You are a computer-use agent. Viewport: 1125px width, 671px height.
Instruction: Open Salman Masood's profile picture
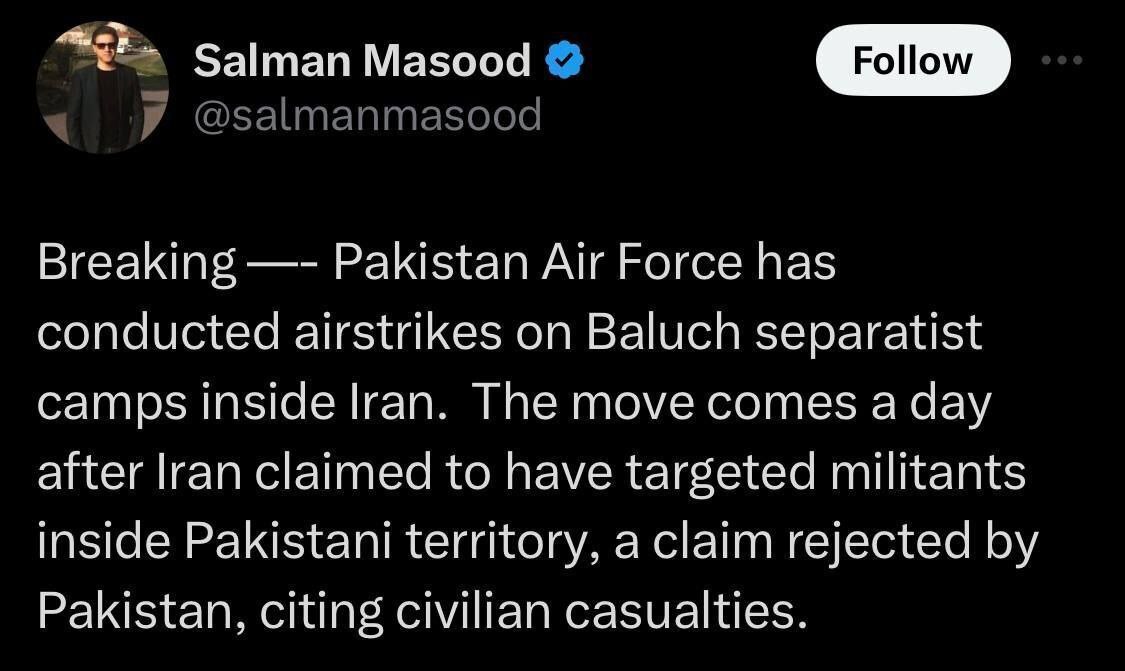103,87
